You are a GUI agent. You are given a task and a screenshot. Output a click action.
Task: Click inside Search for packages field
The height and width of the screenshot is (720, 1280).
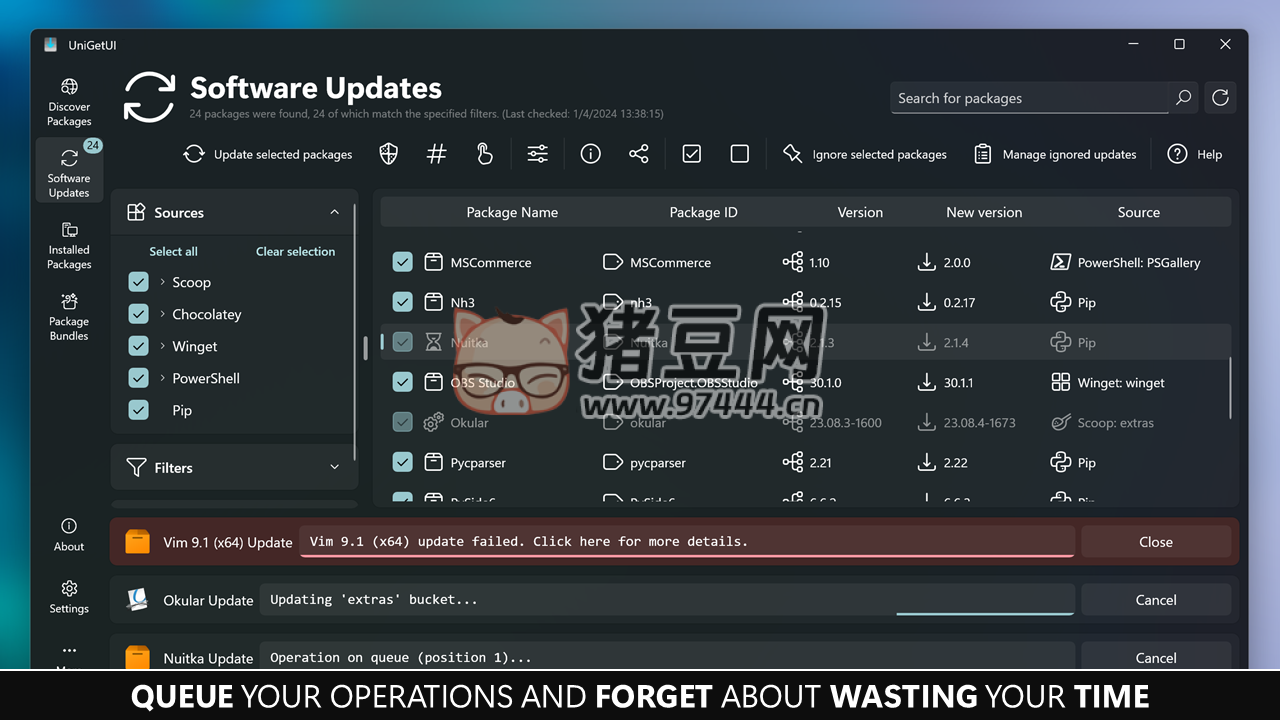(1029, 98)
